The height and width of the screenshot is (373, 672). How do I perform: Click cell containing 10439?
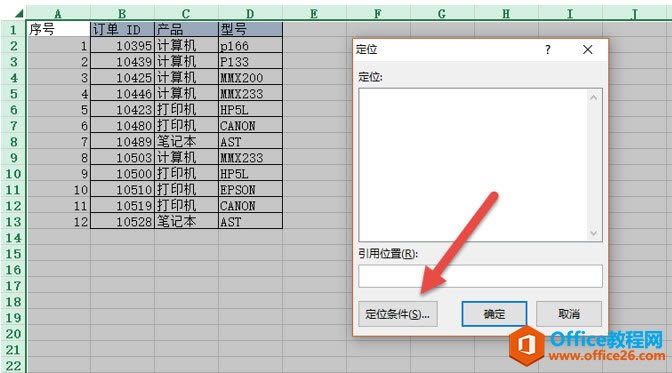(122, 61)
